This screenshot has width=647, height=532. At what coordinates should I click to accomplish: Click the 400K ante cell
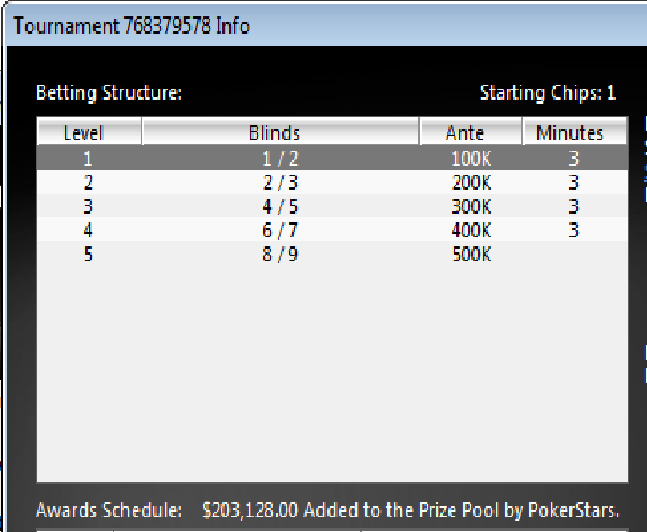click(470, 230)
